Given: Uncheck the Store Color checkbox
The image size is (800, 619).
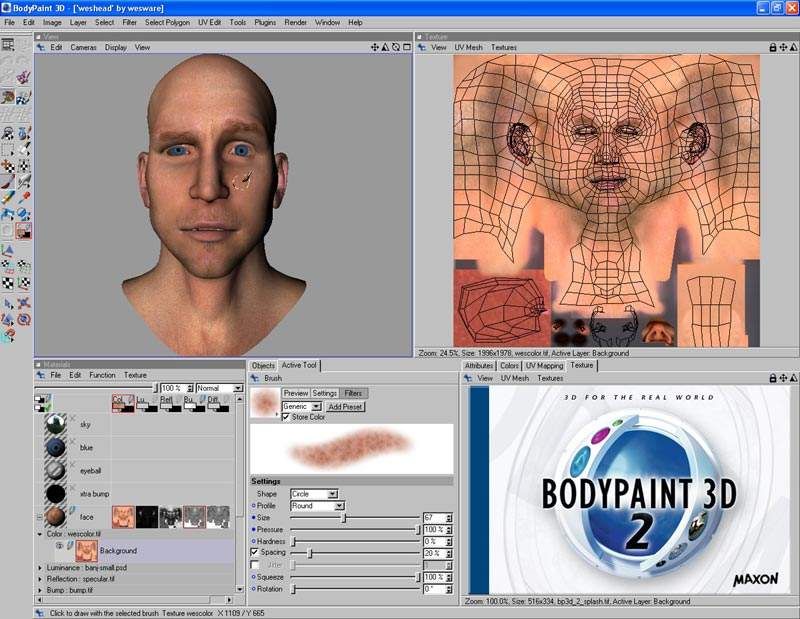Looking at the screenshot, I should pos(286,417).
